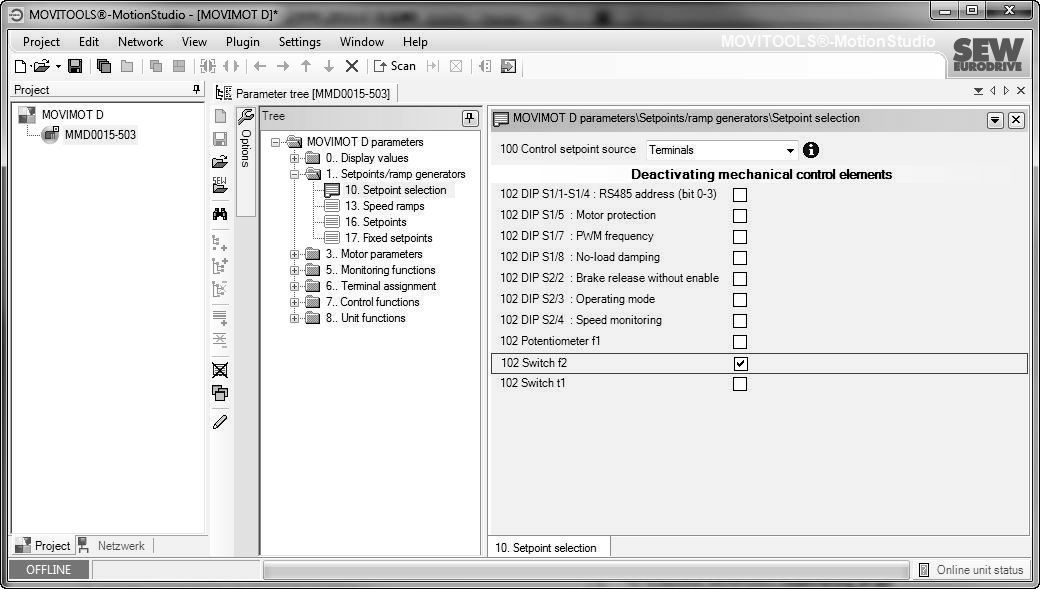Check Potentiometer f1 checkbox

pyautogui.click(x=740, y=342)
